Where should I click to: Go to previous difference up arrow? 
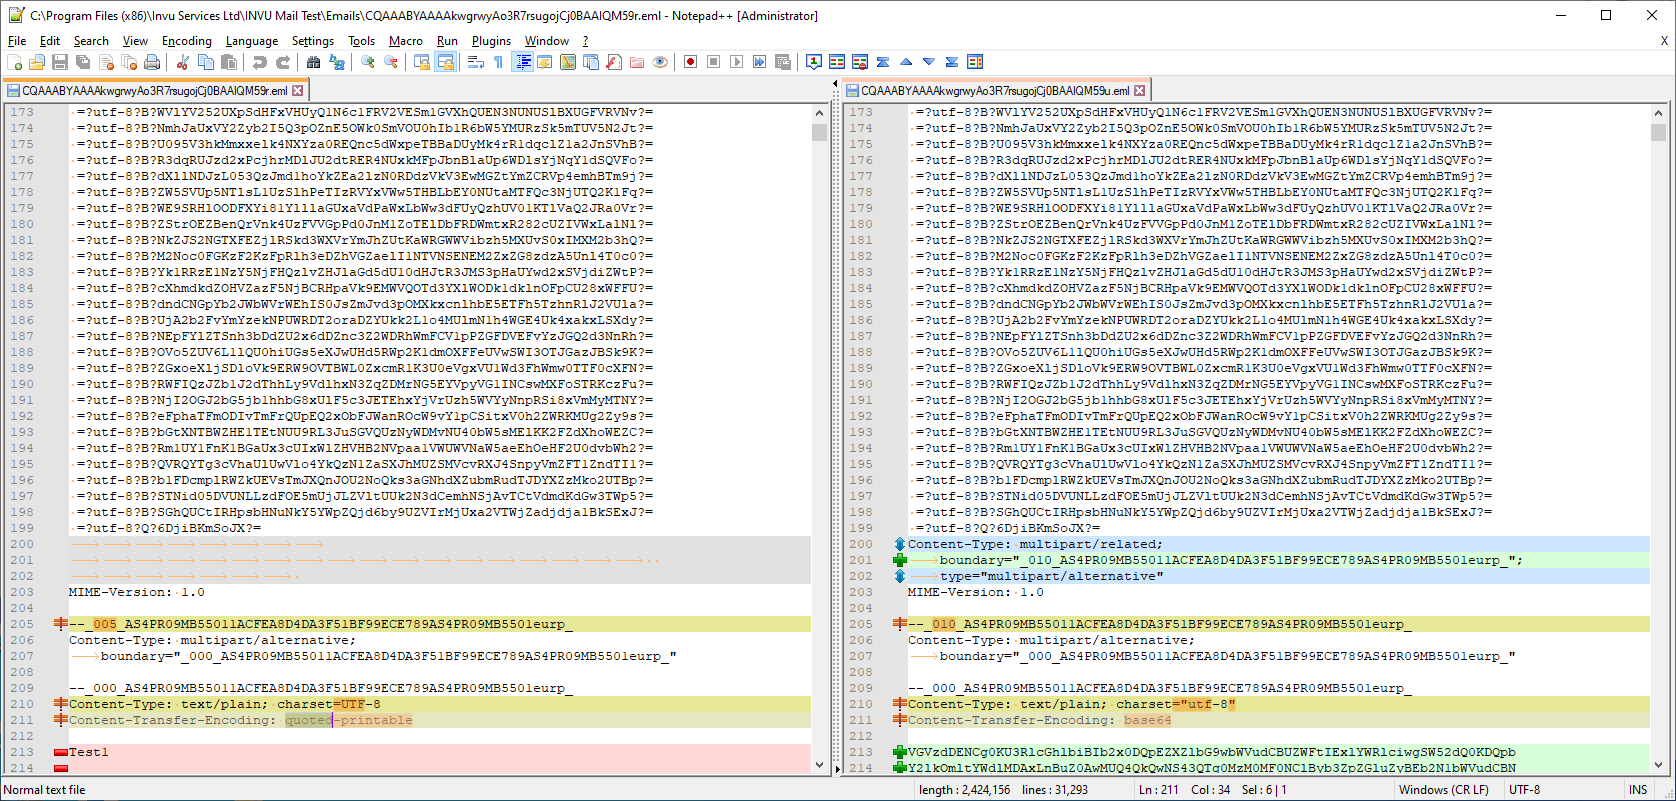point(906,62)
